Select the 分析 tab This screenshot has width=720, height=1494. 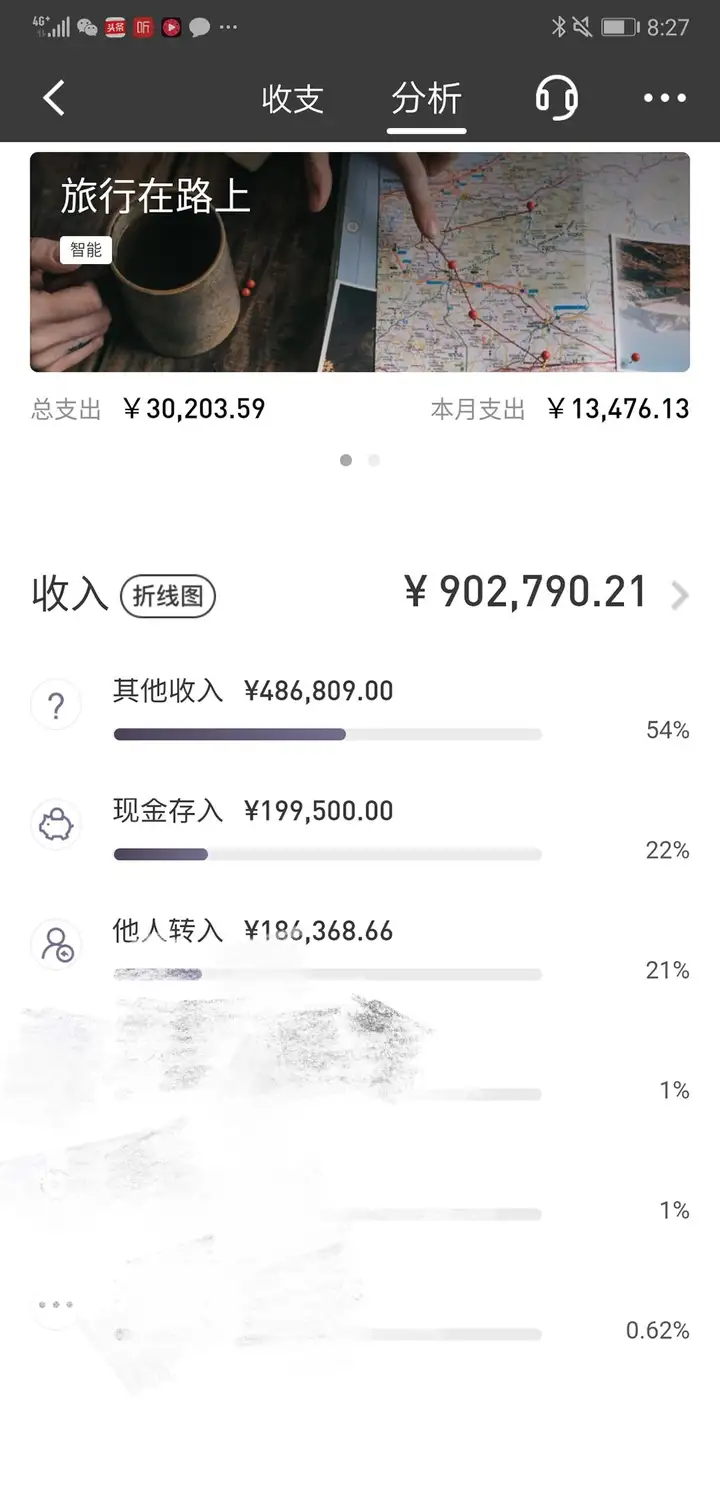pyautogui.click(x=427, y=99)
